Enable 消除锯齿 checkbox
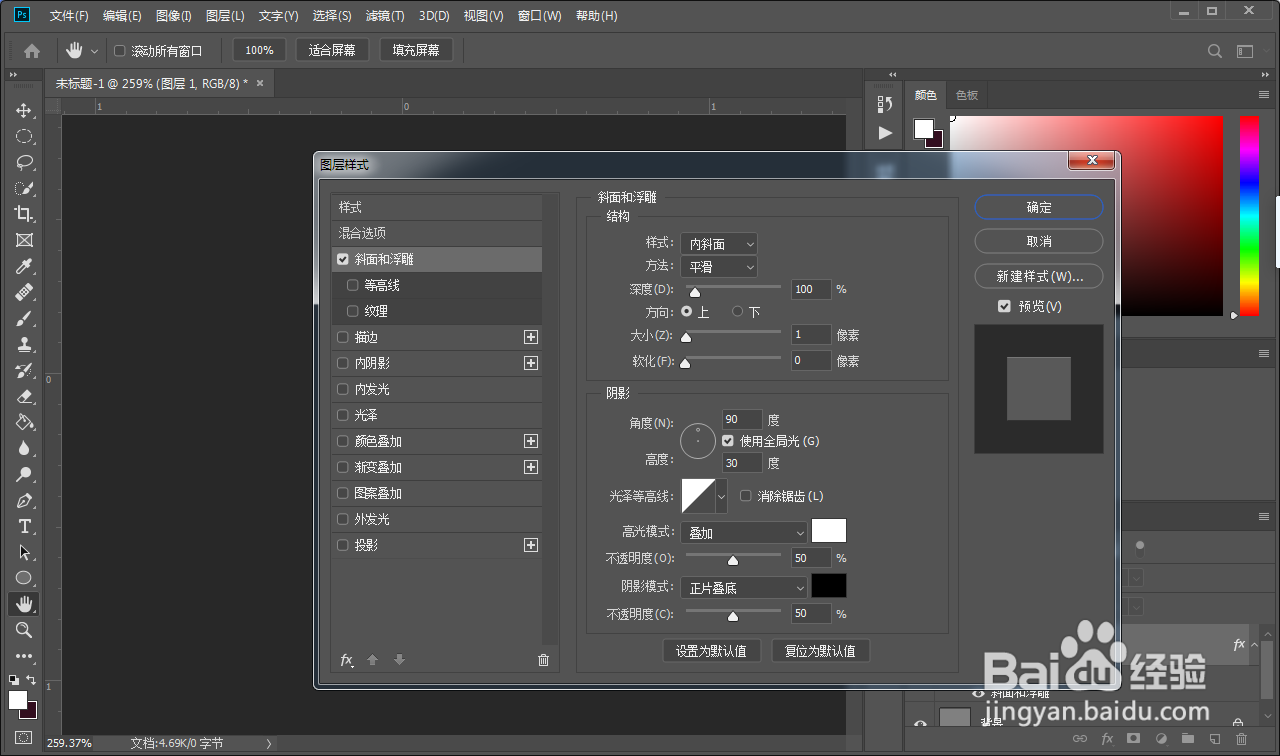The image size is (1280, 756). click(745, 495)
